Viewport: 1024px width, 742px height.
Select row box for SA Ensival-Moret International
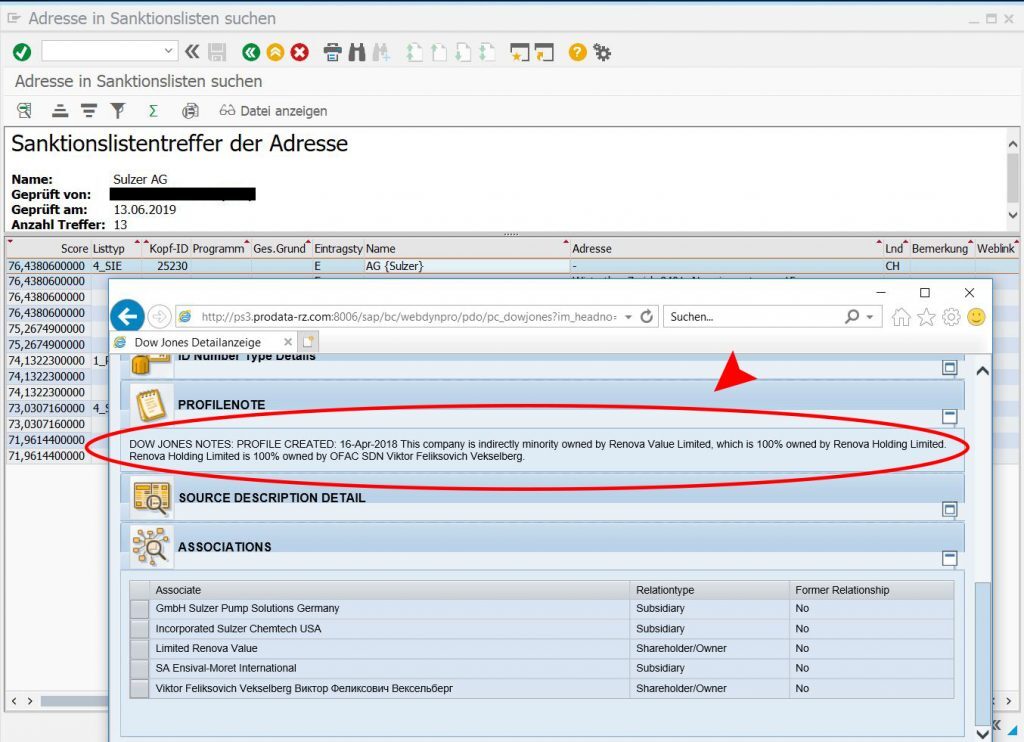139,668
